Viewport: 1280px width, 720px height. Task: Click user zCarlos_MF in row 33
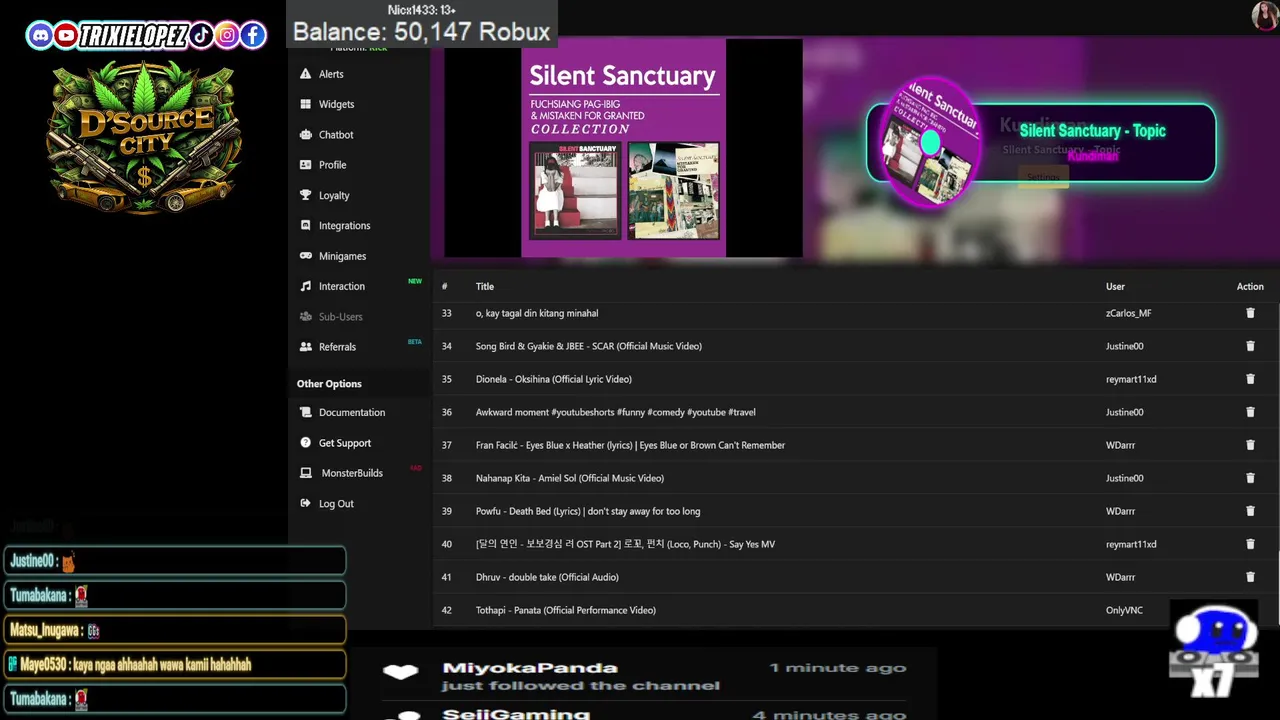pyautogui.click(x=1128, y=313)
